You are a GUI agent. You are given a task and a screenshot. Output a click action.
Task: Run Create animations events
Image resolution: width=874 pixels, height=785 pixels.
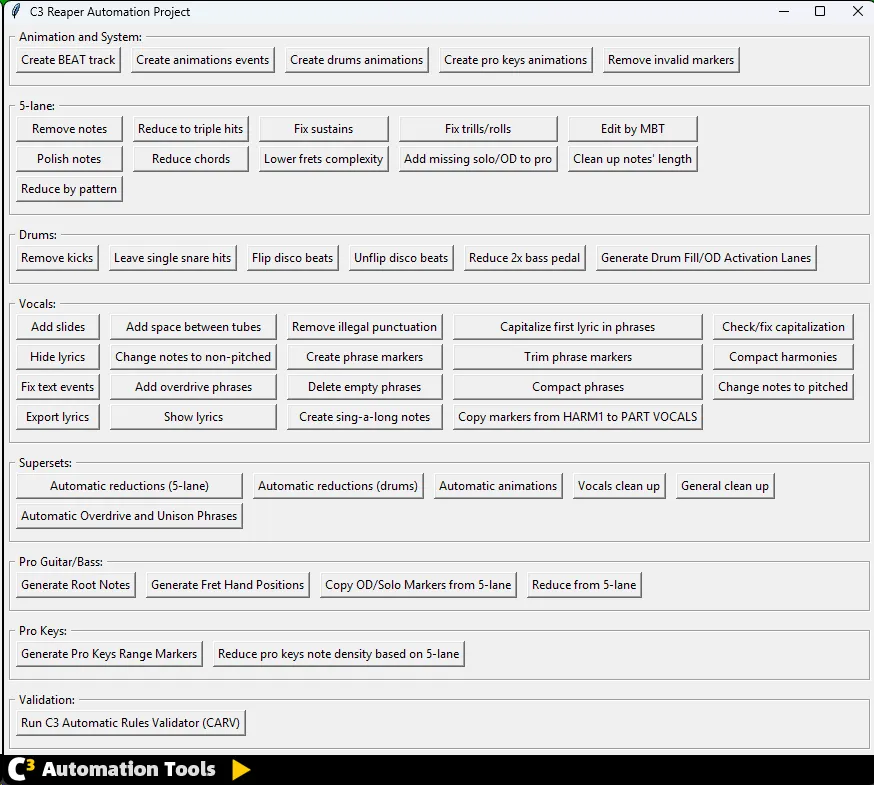(x=203, y=60)
